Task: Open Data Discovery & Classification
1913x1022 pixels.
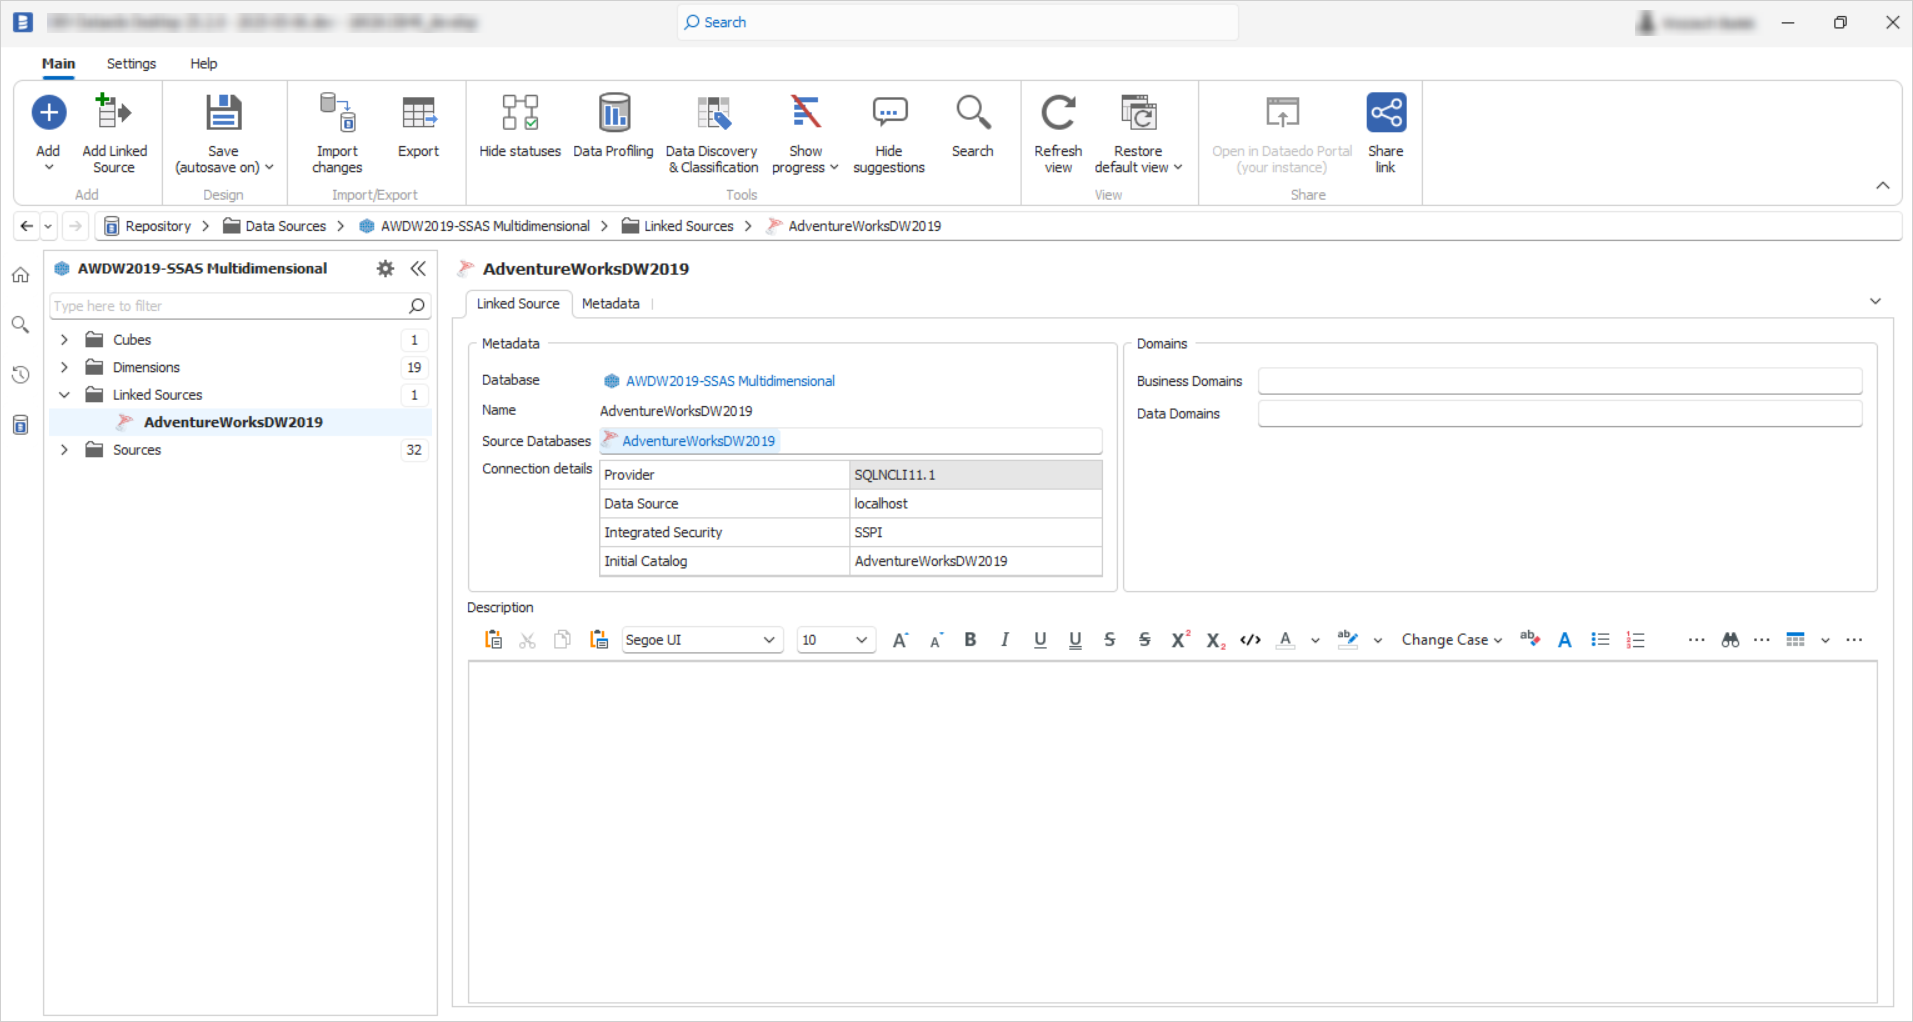Action: pos(712,132)
